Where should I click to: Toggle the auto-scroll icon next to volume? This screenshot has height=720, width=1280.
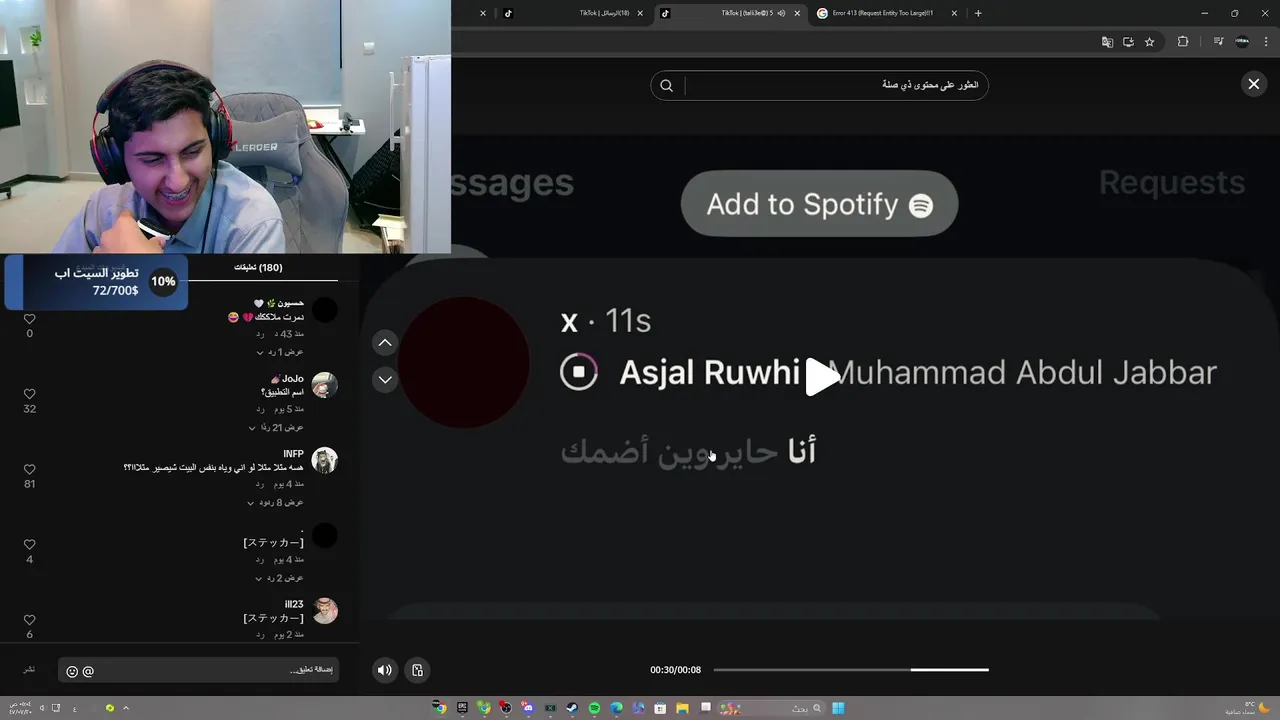418,670
